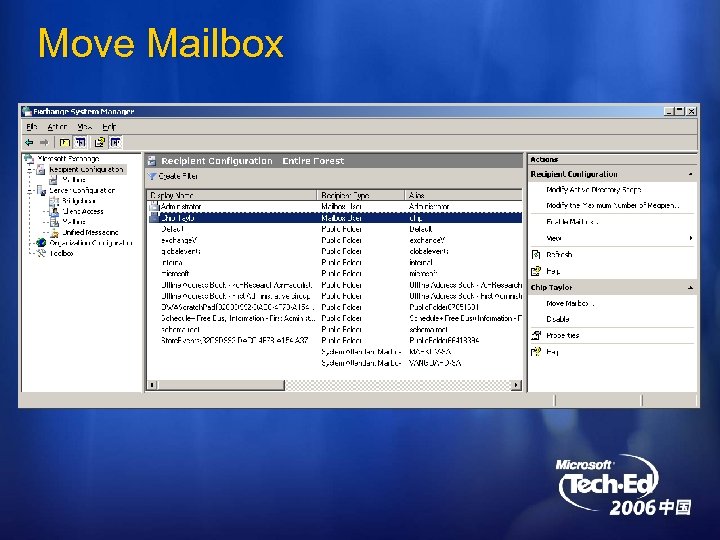Click the Mailbox node icon under Recipient Configuration
Image resolution: width=720 pixels, height=540 pixels.
tap(54, 180)
